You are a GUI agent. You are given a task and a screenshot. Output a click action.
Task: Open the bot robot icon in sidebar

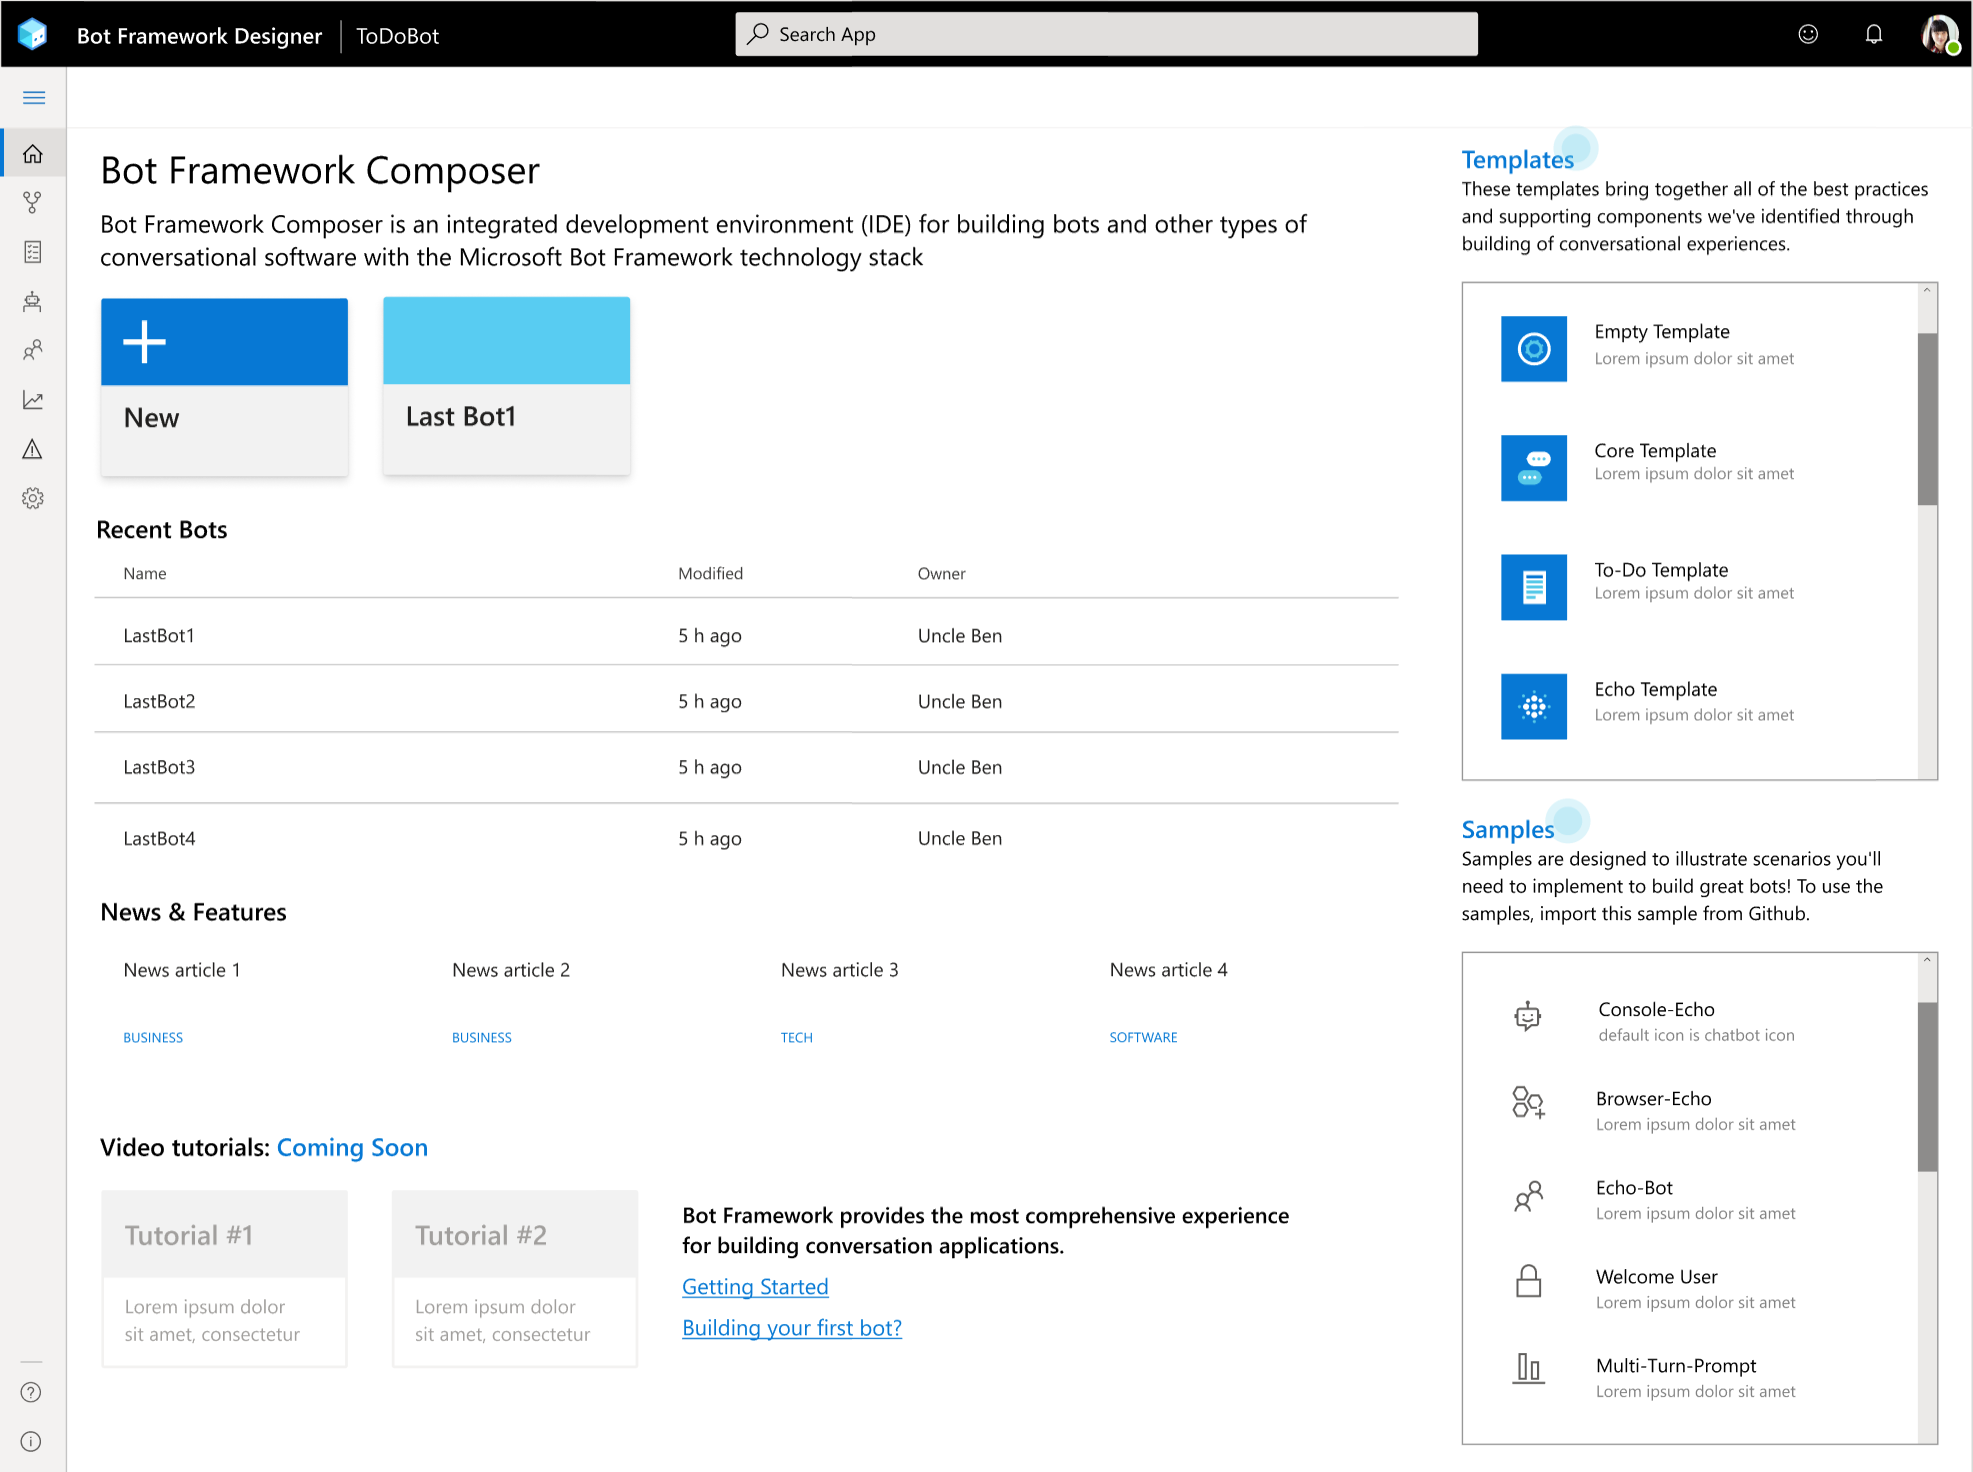point(33,301)
